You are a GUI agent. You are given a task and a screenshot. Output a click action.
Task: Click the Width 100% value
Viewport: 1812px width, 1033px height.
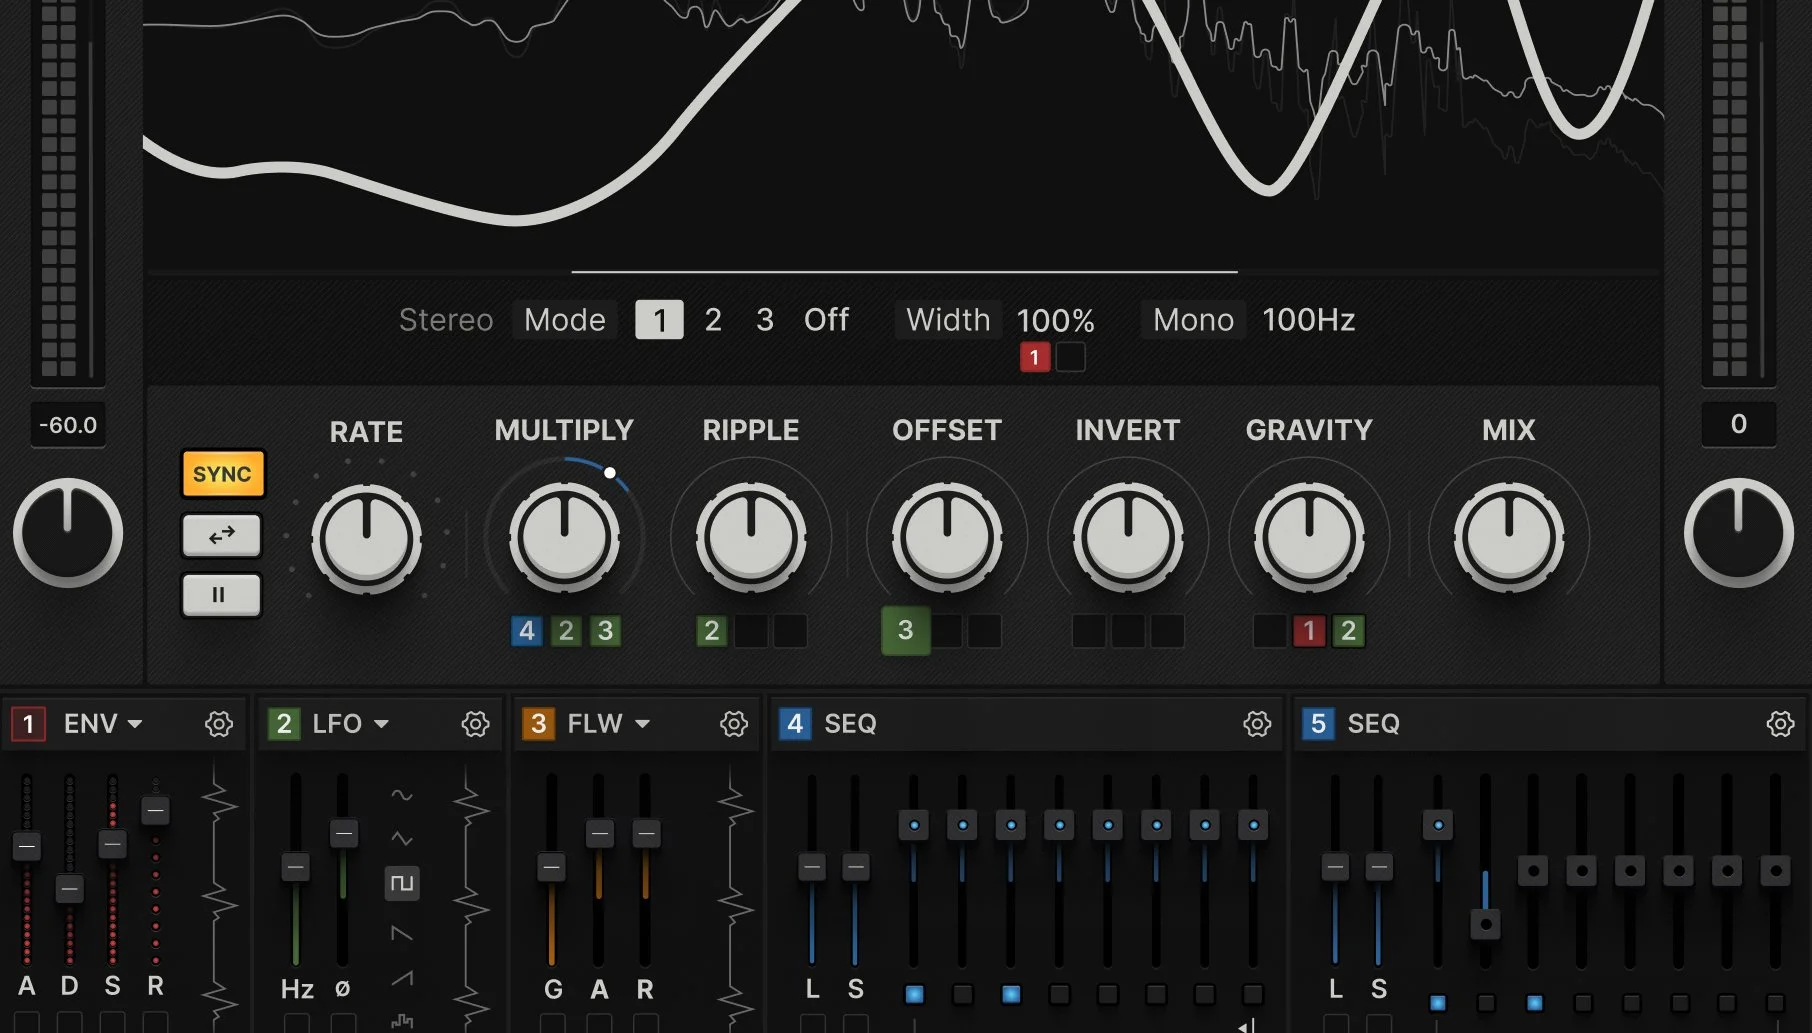[x=1056, y=320]
